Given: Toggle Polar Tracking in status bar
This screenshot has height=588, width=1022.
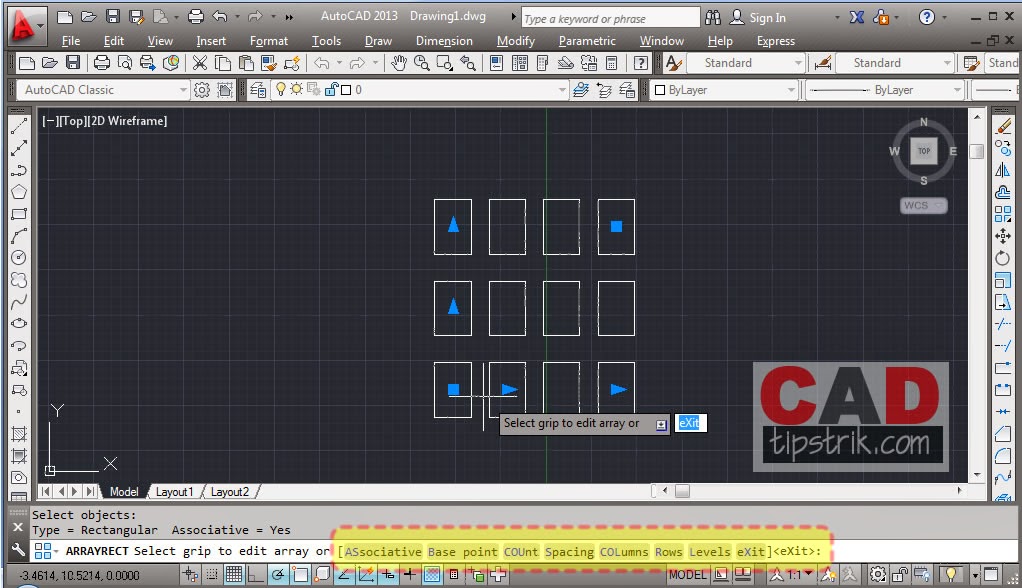Looking at the screenshot, I should (x=278, y=574).
